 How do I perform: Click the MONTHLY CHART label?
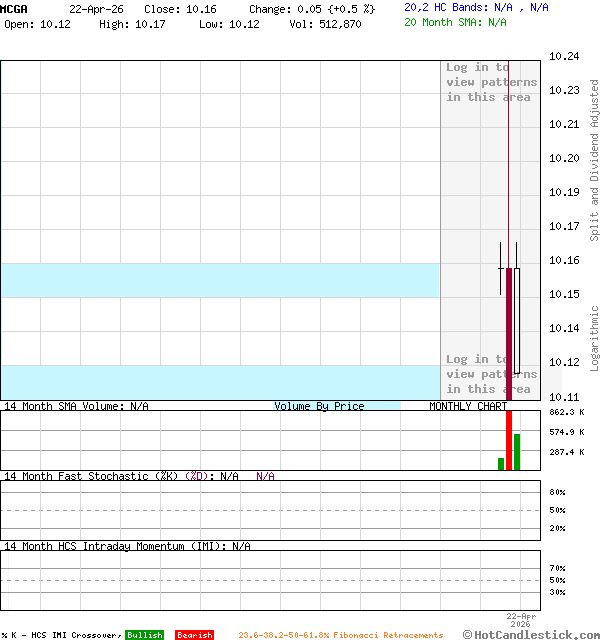tap(467, 406)
